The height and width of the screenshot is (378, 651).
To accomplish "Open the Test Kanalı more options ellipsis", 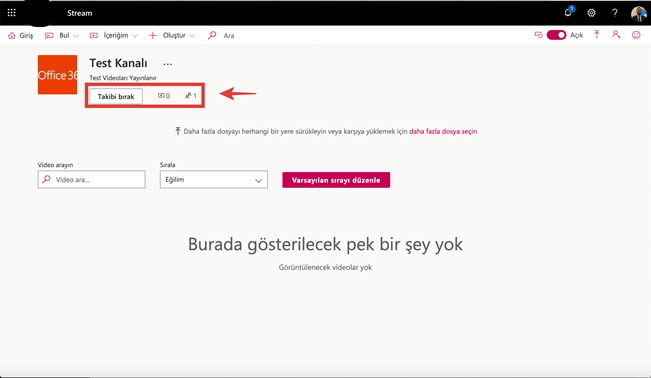I will point(168,64).
